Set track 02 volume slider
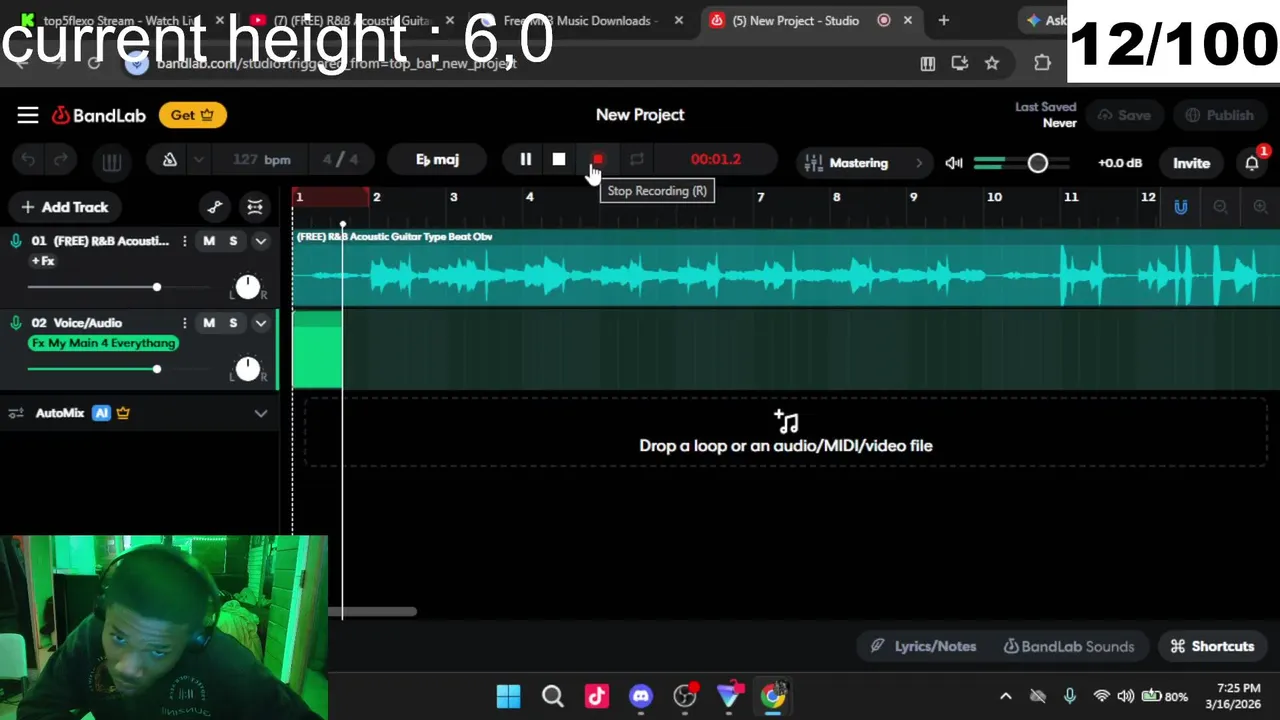The width and height of the screenshot is (1280, 720). coord(156,369)
